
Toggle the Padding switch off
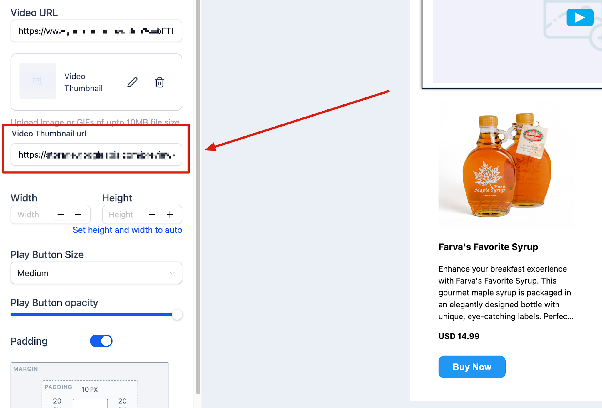point(101,341)
